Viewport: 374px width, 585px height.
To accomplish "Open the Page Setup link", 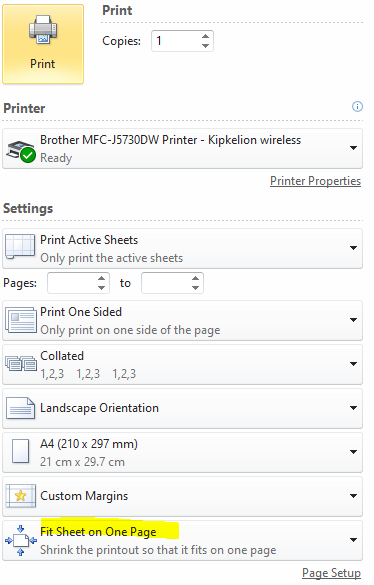I will click(x=331, y=573).
